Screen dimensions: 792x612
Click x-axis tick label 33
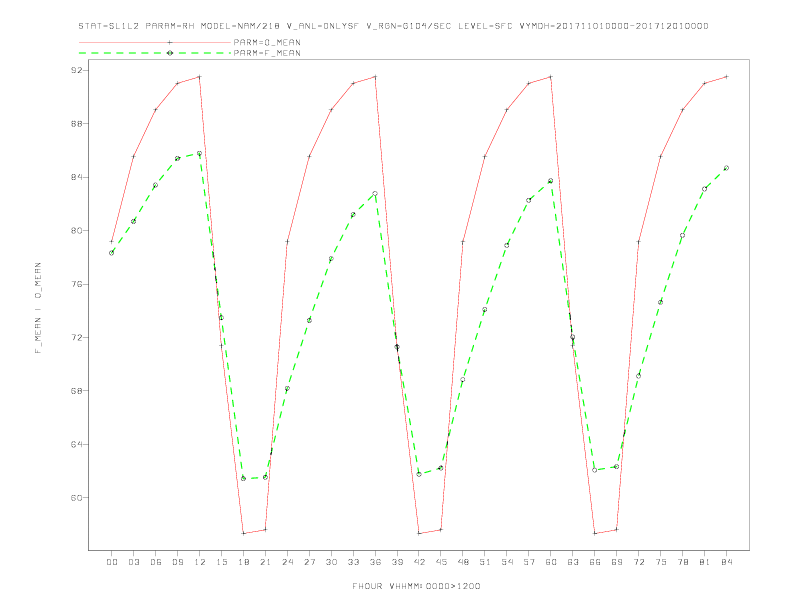(354, 562)
